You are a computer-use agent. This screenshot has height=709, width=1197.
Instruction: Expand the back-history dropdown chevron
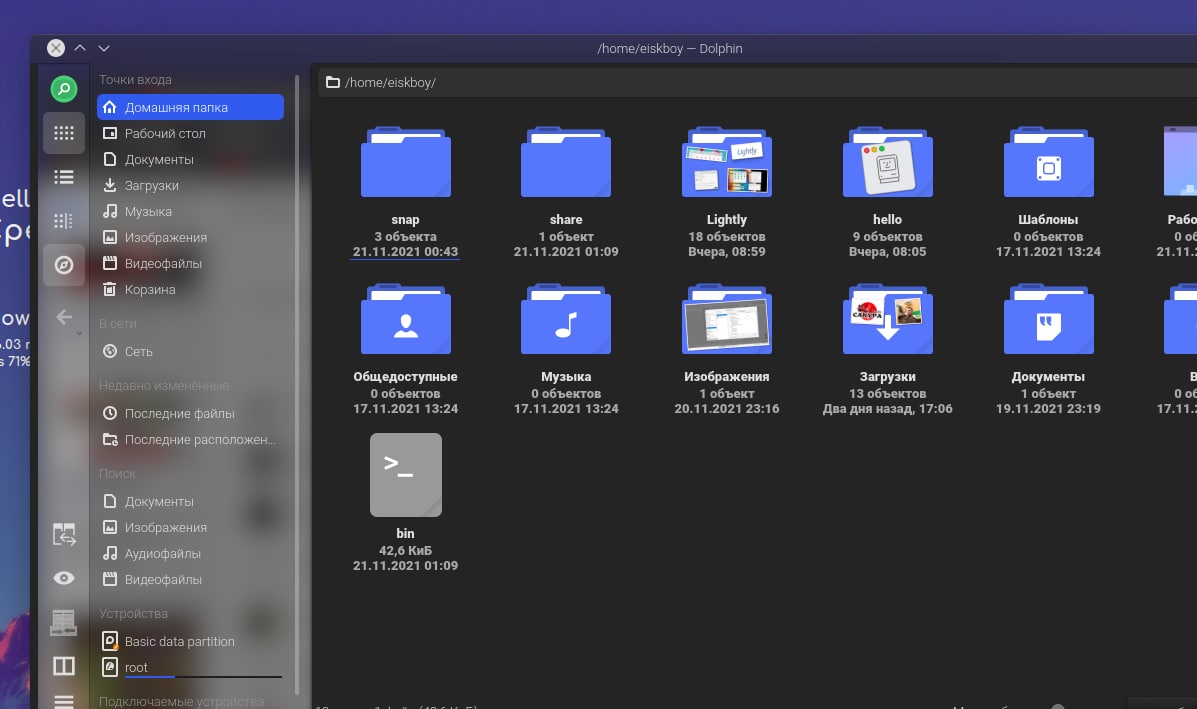[79, 334]
